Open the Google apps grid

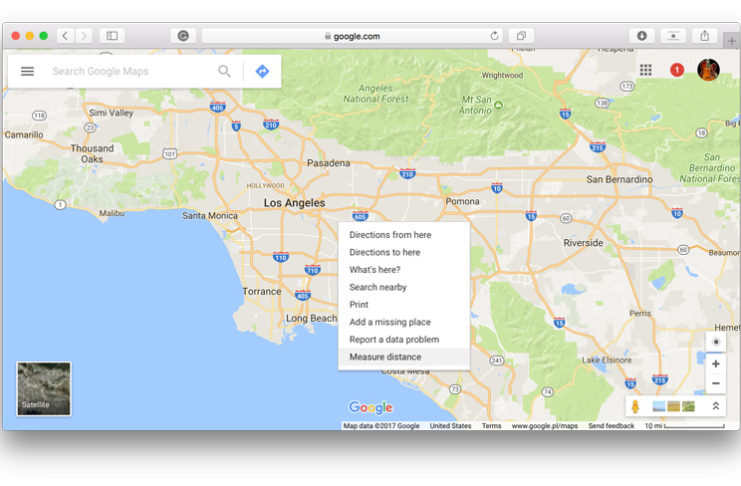(x=646, y=70)
